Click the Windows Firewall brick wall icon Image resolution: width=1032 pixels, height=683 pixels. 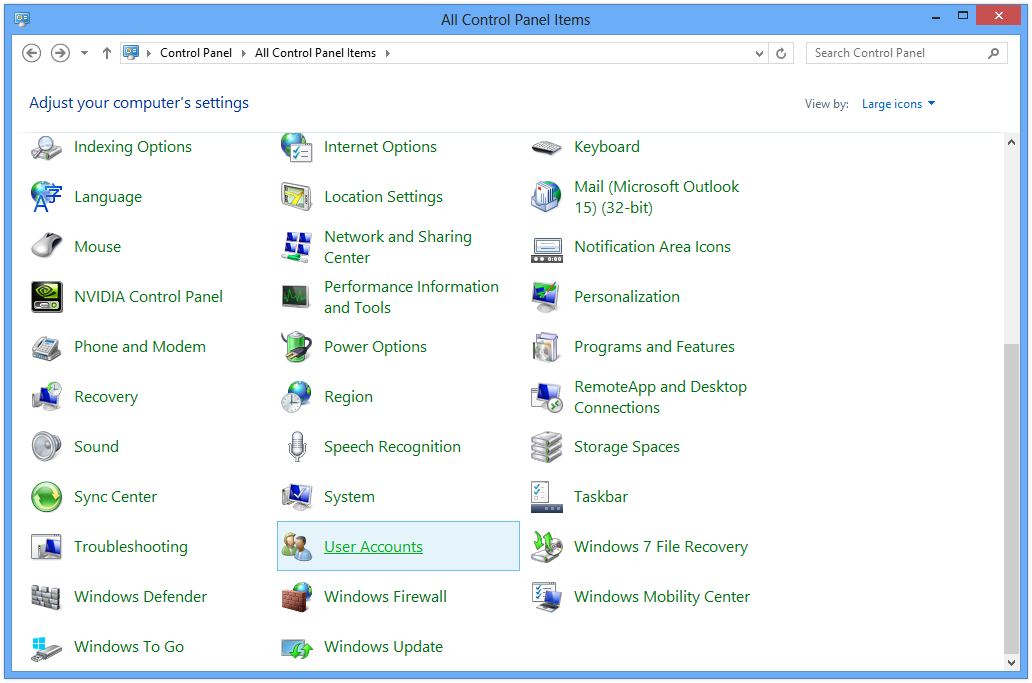point(297,597)
